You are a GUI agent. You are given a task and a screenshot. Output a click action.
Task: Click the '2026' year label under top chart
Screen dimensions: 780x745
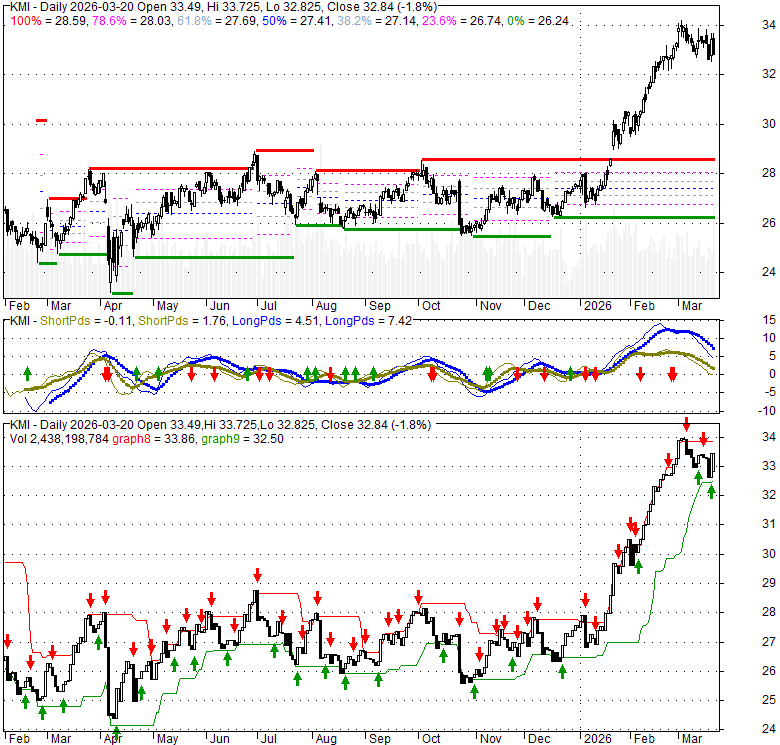point(597,306)
